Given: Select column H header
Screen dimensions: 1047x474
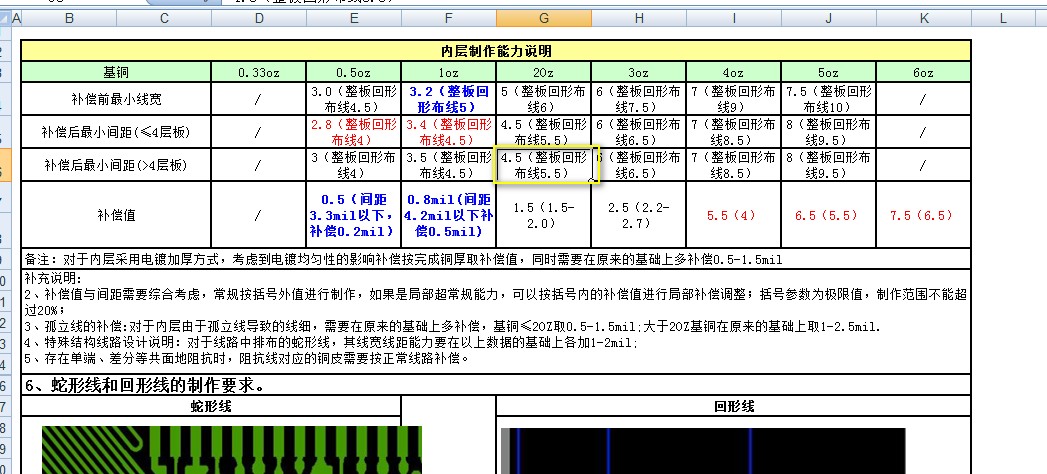Looking at the screenshot, I should (x=639, y=19).
